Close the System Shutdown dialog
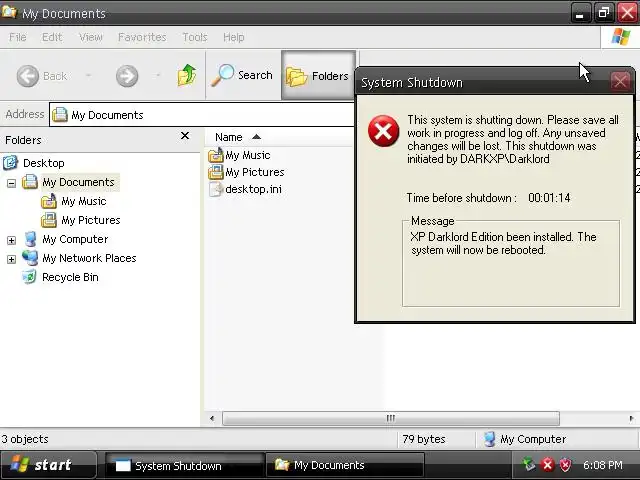This screenshot has height=480, width=640. (x=620, y=82)
